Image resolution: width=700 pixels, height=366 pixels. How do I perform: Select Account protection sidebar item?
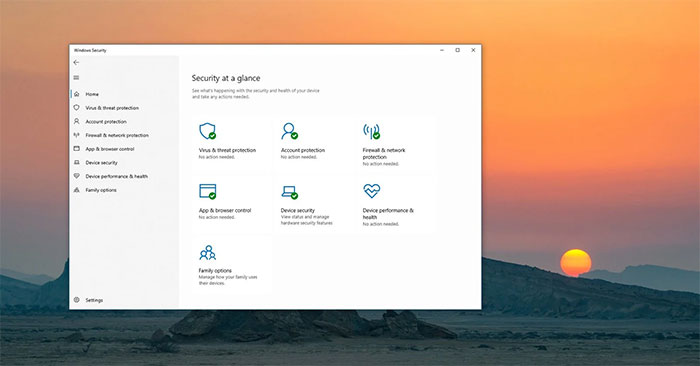tap(106, 121)
